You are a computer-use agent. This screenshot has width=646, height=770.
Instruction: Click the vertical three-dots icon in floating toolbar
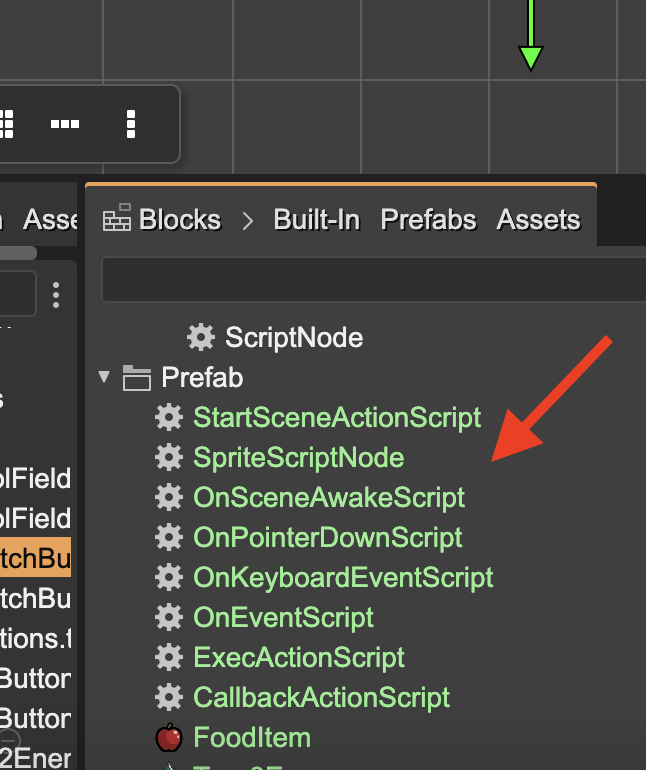131,124
